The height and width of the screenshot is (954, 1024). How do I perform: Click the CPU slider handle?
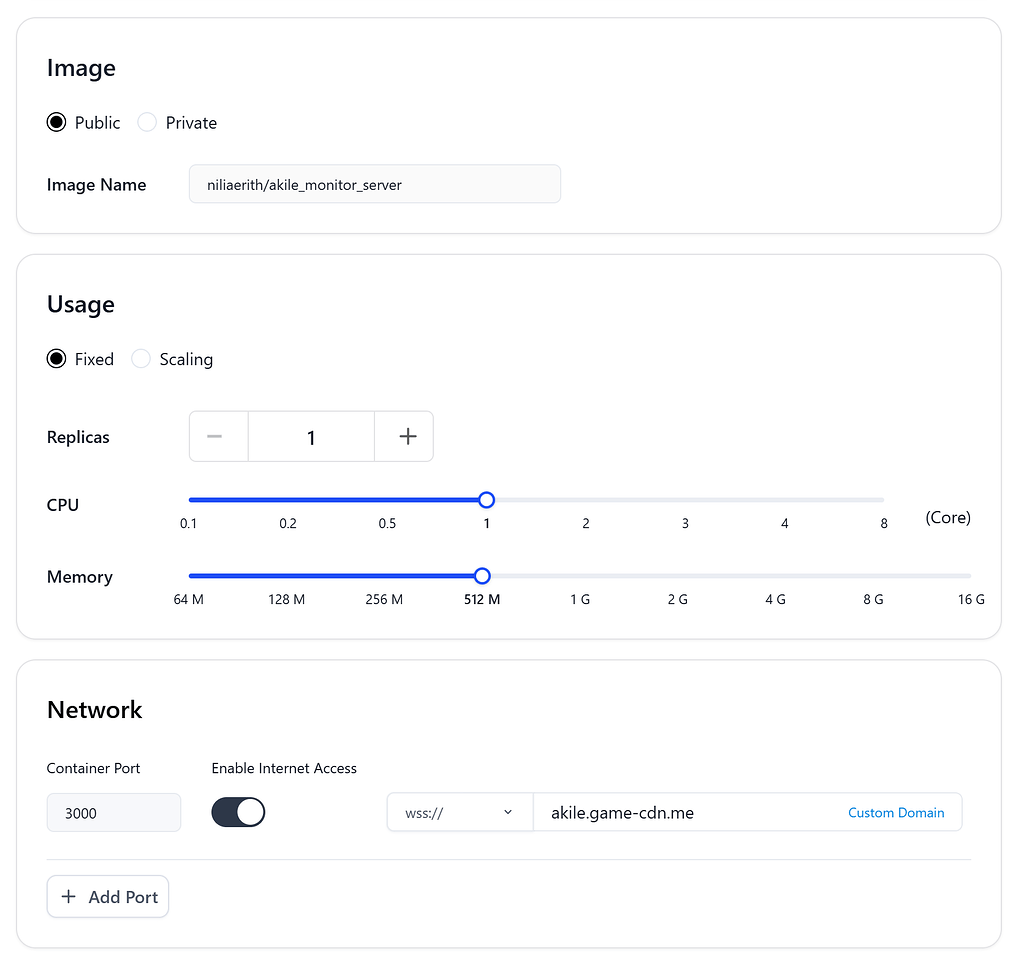tap(487, 500)
